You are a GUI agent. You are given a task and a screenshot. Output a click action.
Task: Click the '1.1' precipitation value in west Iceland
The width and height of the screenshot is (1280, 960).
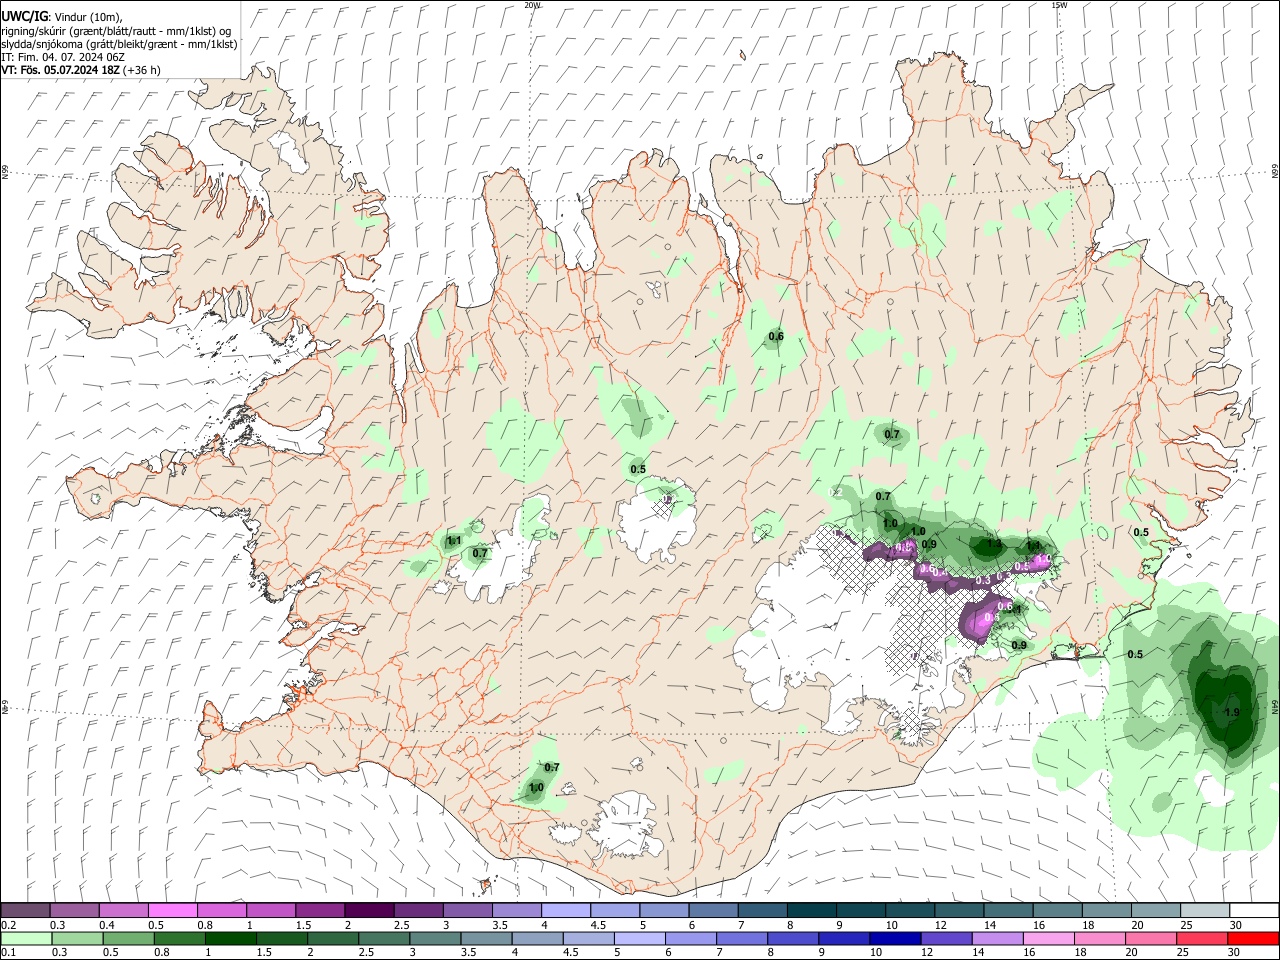click(454, 541)
